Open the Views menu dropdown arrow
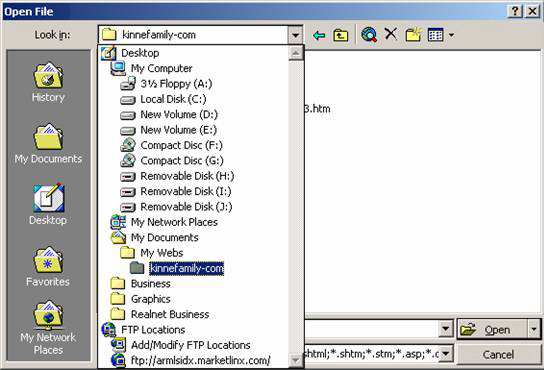Image resolution: width=544 pixels, height=370 pixels. point(451,35)
